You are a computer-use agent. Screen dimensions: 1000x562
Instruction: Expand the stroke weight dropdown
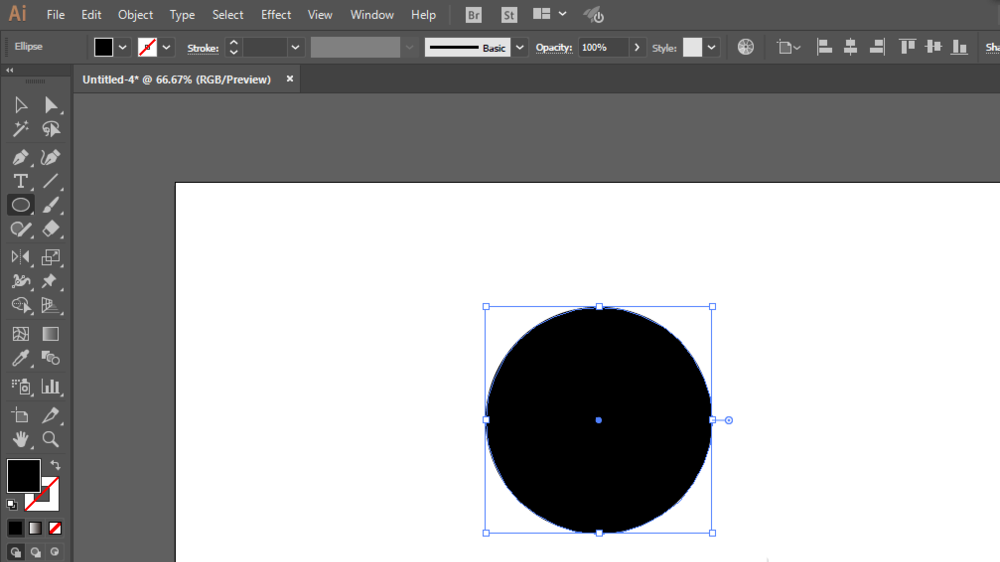(295, 47)
